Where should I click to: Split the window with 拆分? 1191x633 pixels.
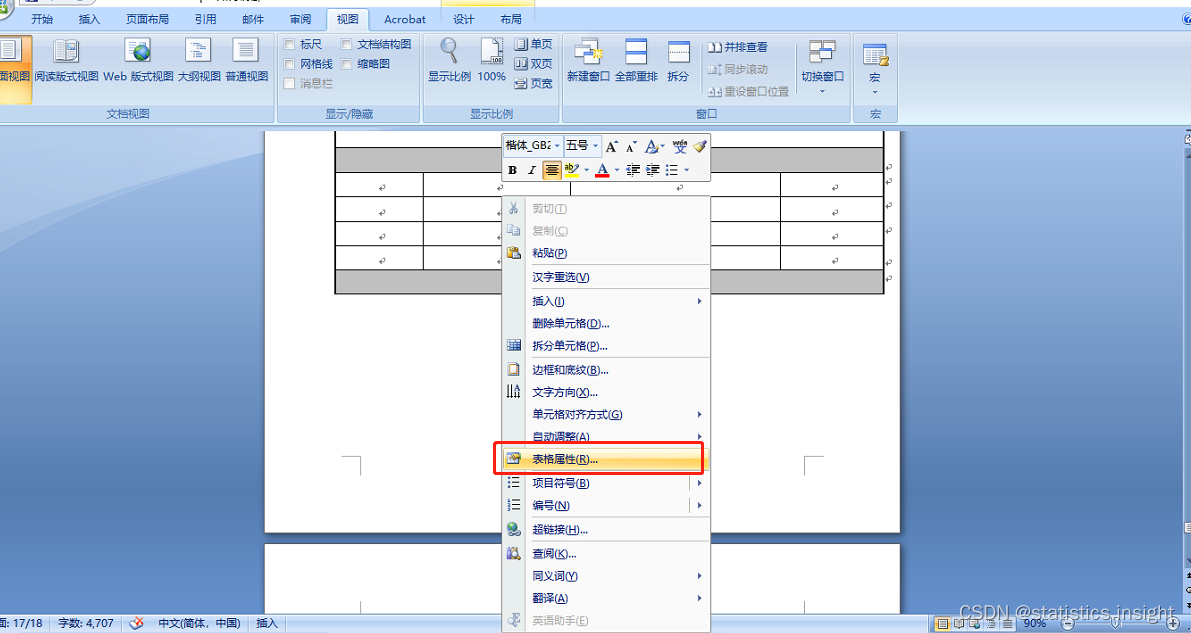pyautogui.click(x=678, y=61)
